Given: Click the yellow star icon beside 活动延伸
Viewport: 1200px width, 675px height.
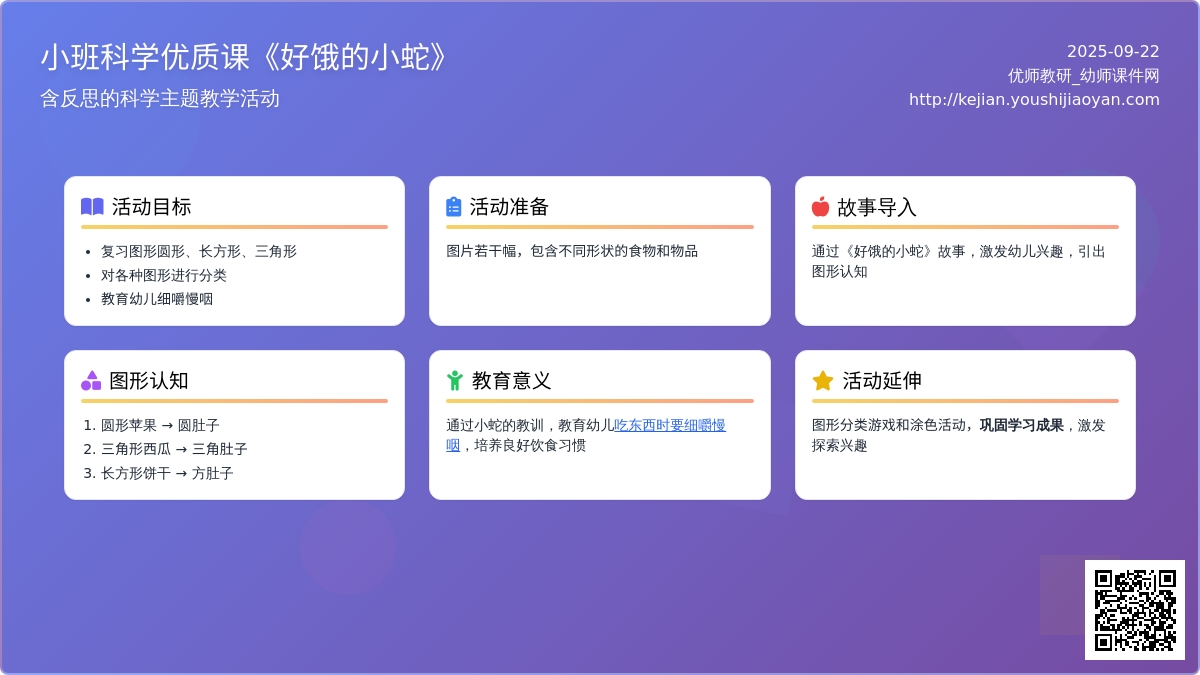Looking at the screenshot, I should 823,381.
